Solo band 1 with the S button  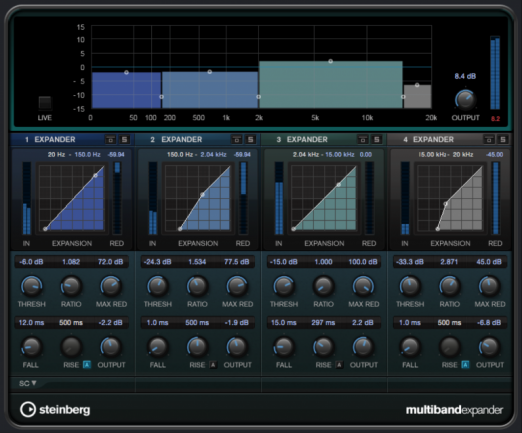tap(124, 140)
